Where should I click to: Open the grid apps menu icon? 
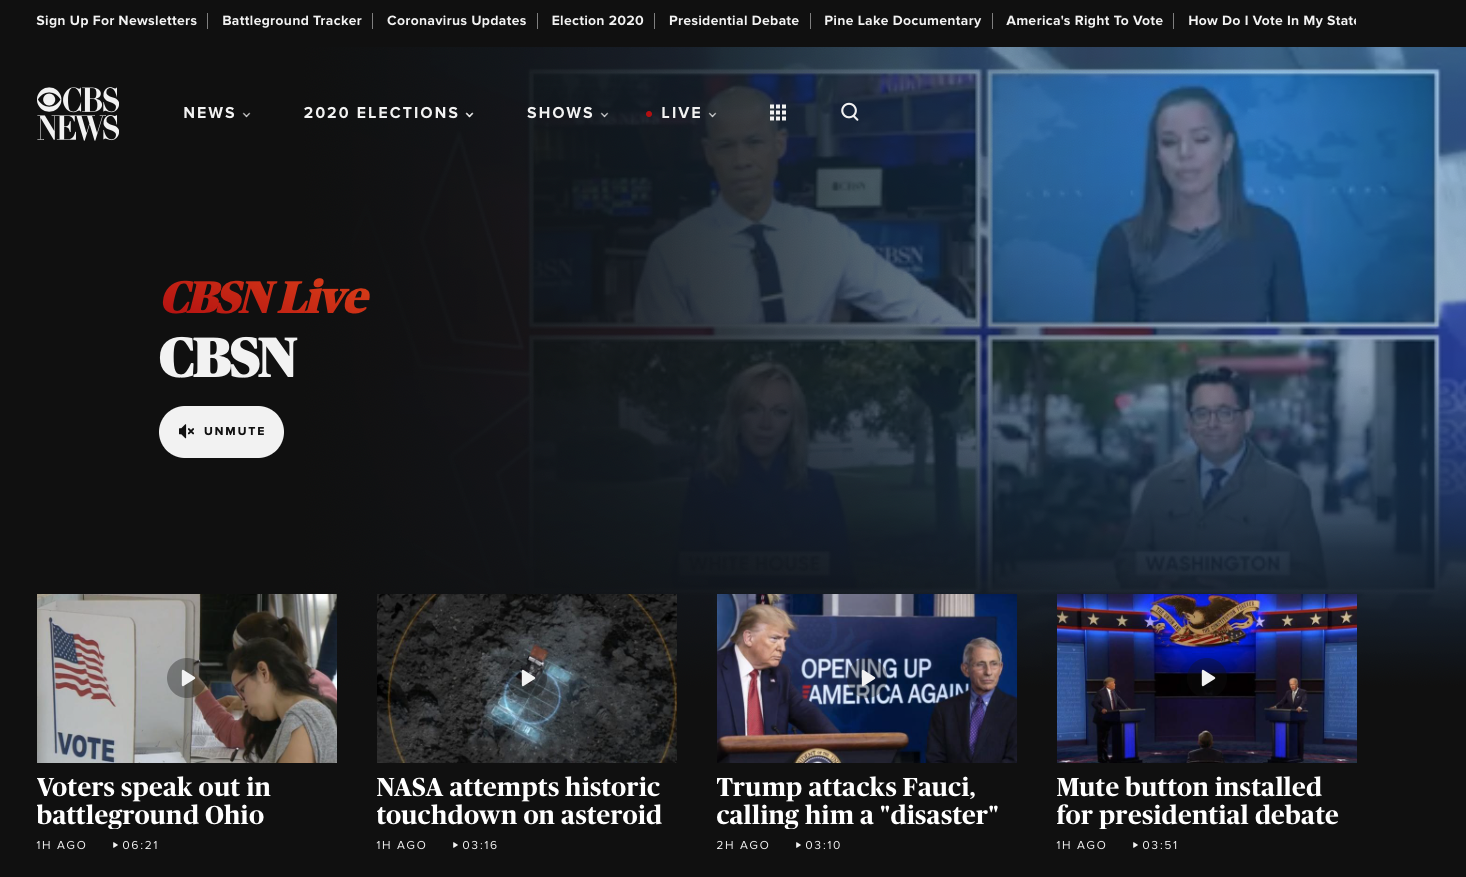click(x=778, y=113)
